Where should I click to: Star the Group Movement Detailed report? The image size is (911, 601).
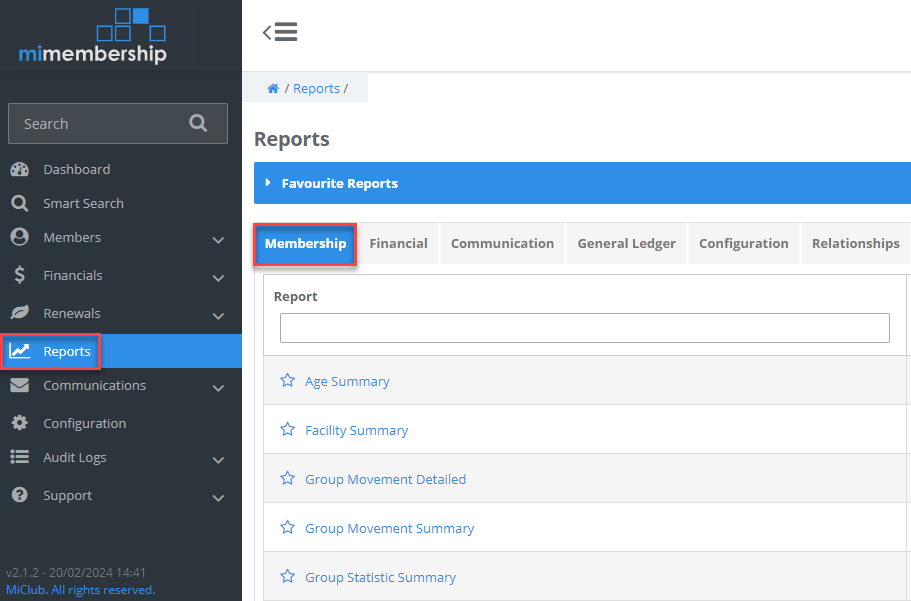(288, 478)
